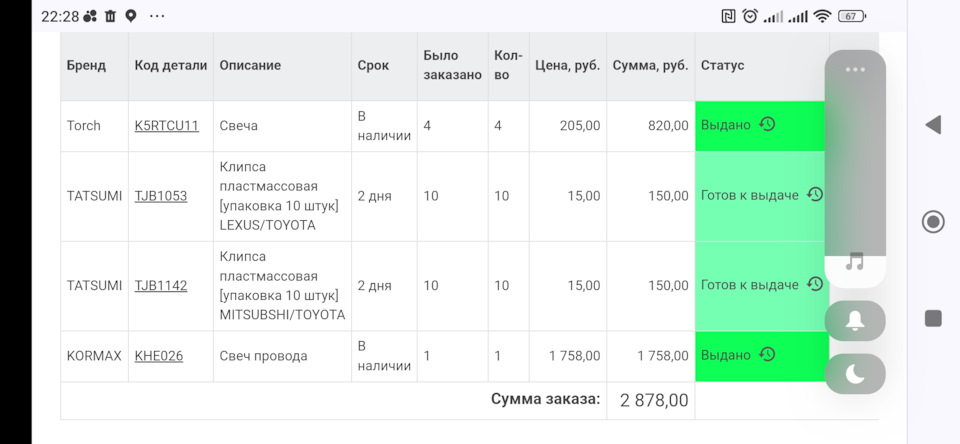This screenshot has height=444, width=960.
Task: Open history icon for TJB1142 status
Action: (x=815, y=285)
